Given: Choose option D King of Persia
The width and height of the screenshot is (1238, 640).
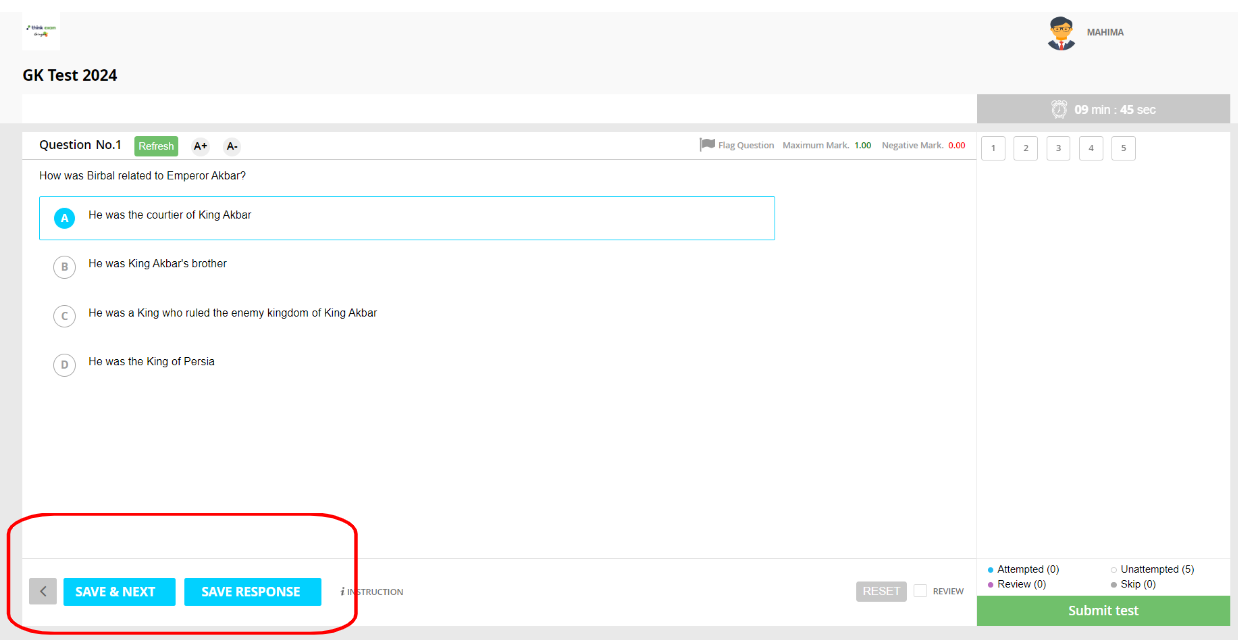Looking at the screenshot, I should [64, 365].
